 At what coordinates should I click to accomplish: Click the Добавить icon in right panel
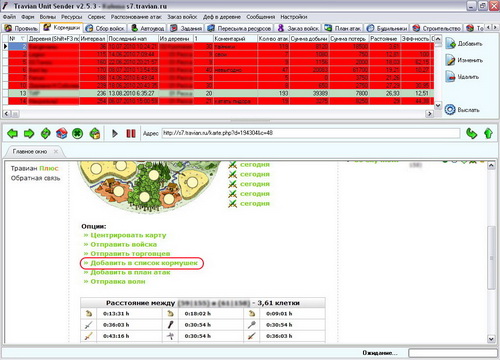(451, 43)
